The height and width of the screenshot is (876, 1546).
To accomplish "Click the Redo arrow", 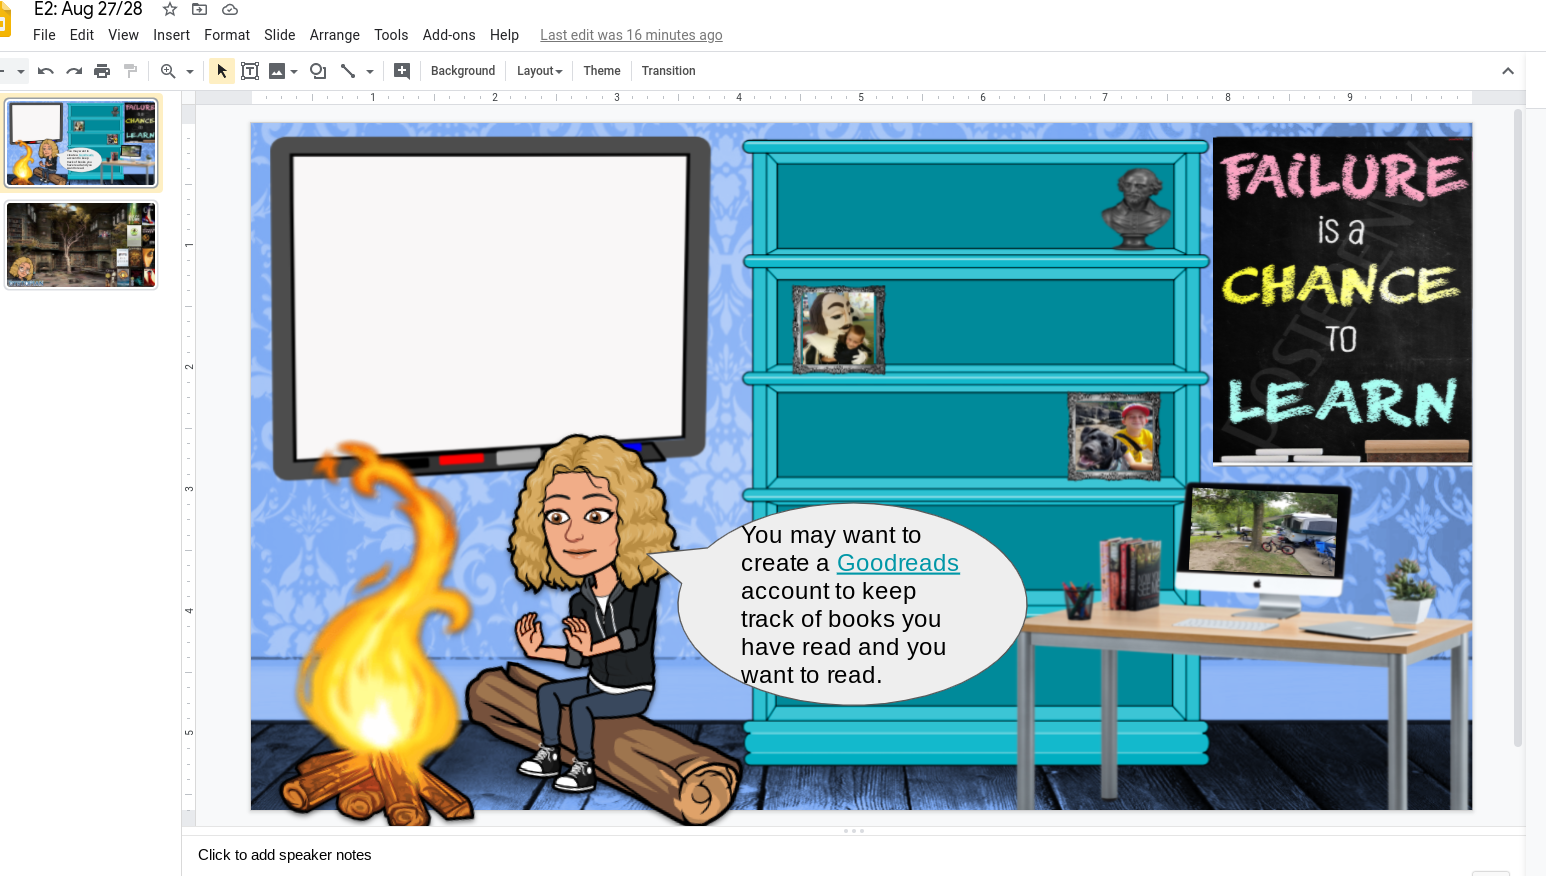I will click(74, 71).
